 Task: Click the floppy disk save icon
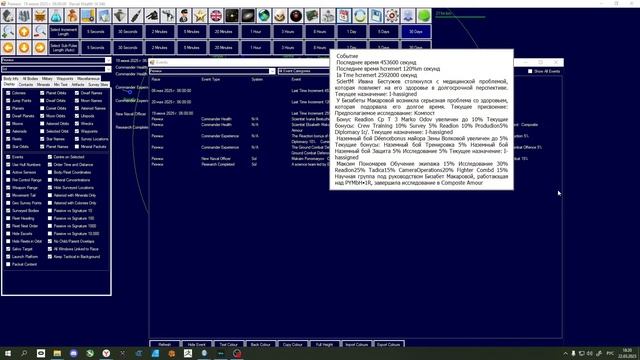pyautogui.click(x=376, y=16)
